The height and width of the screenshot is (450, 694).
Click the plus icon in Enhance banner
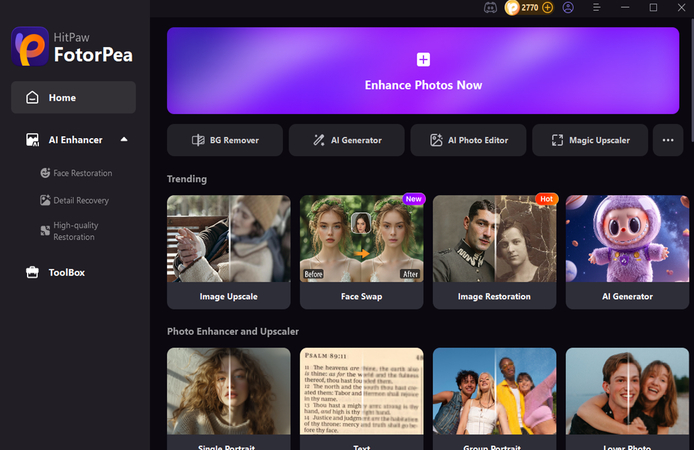tap(423, 59)
